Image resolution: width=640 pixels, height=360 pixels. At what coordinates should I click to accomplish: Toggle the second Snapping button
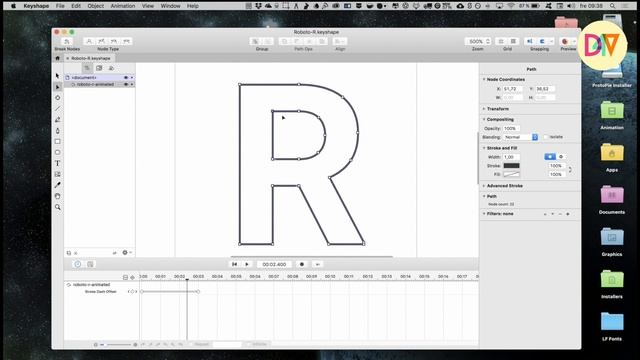pyautogui.click(x=542, y=41)
